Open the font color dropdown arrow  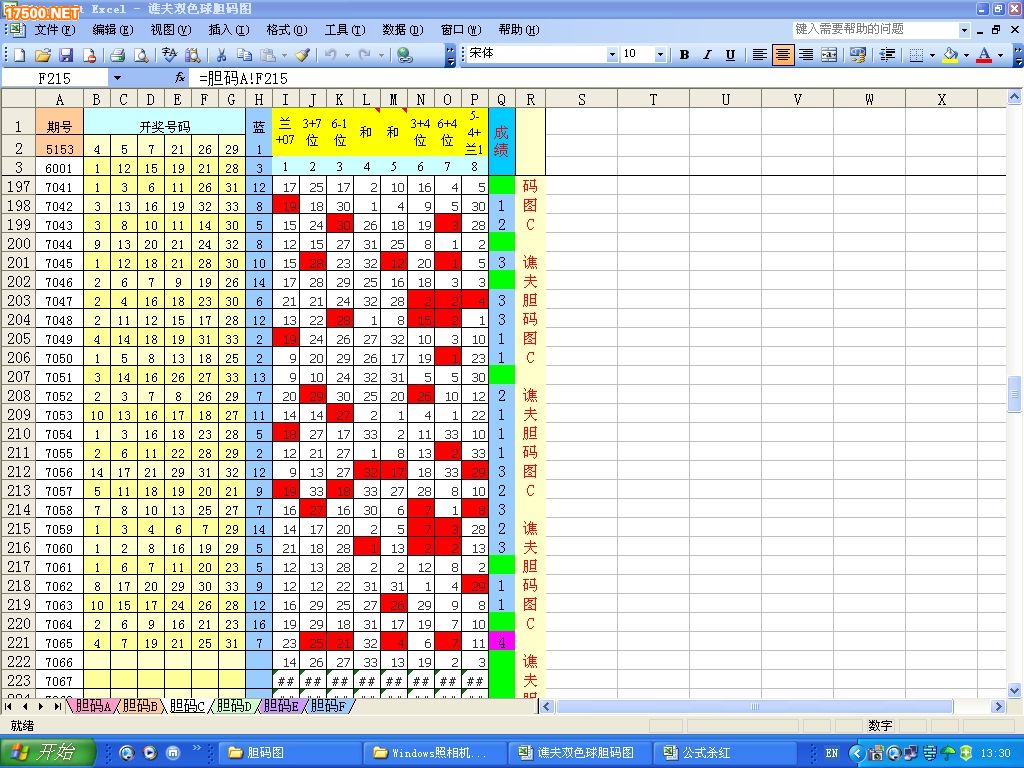pos(1000,55)
